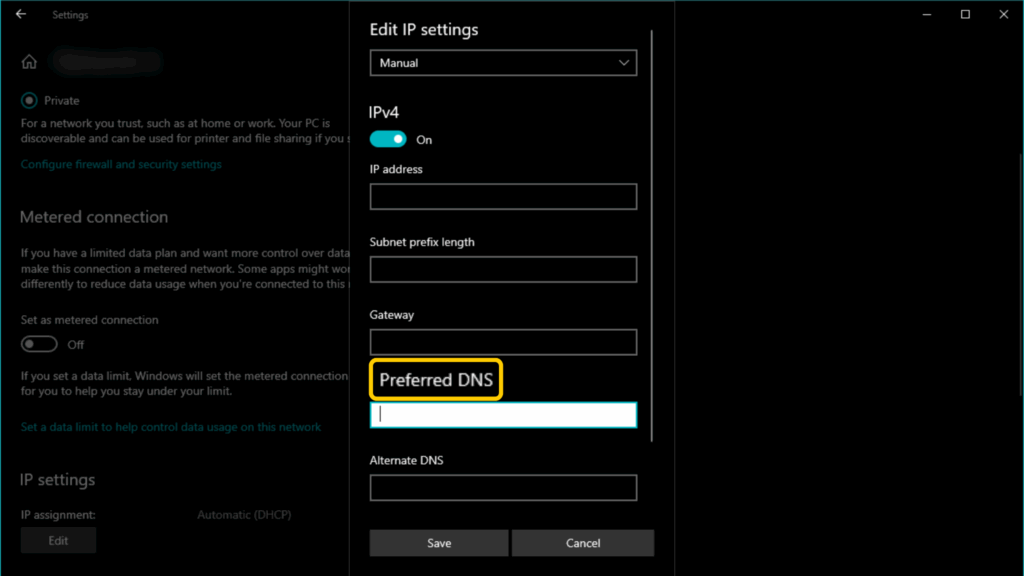Image resolution: width=1024 pixels, height=576 pixels.
Task: Select the Gateway input field
Action: tap(503, 342)
